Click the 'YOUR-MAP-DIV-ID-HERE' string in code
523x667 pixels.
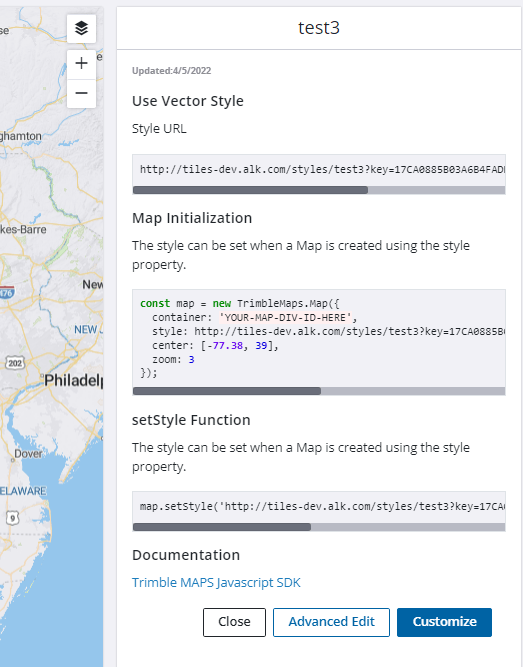[x=285, y=318]
